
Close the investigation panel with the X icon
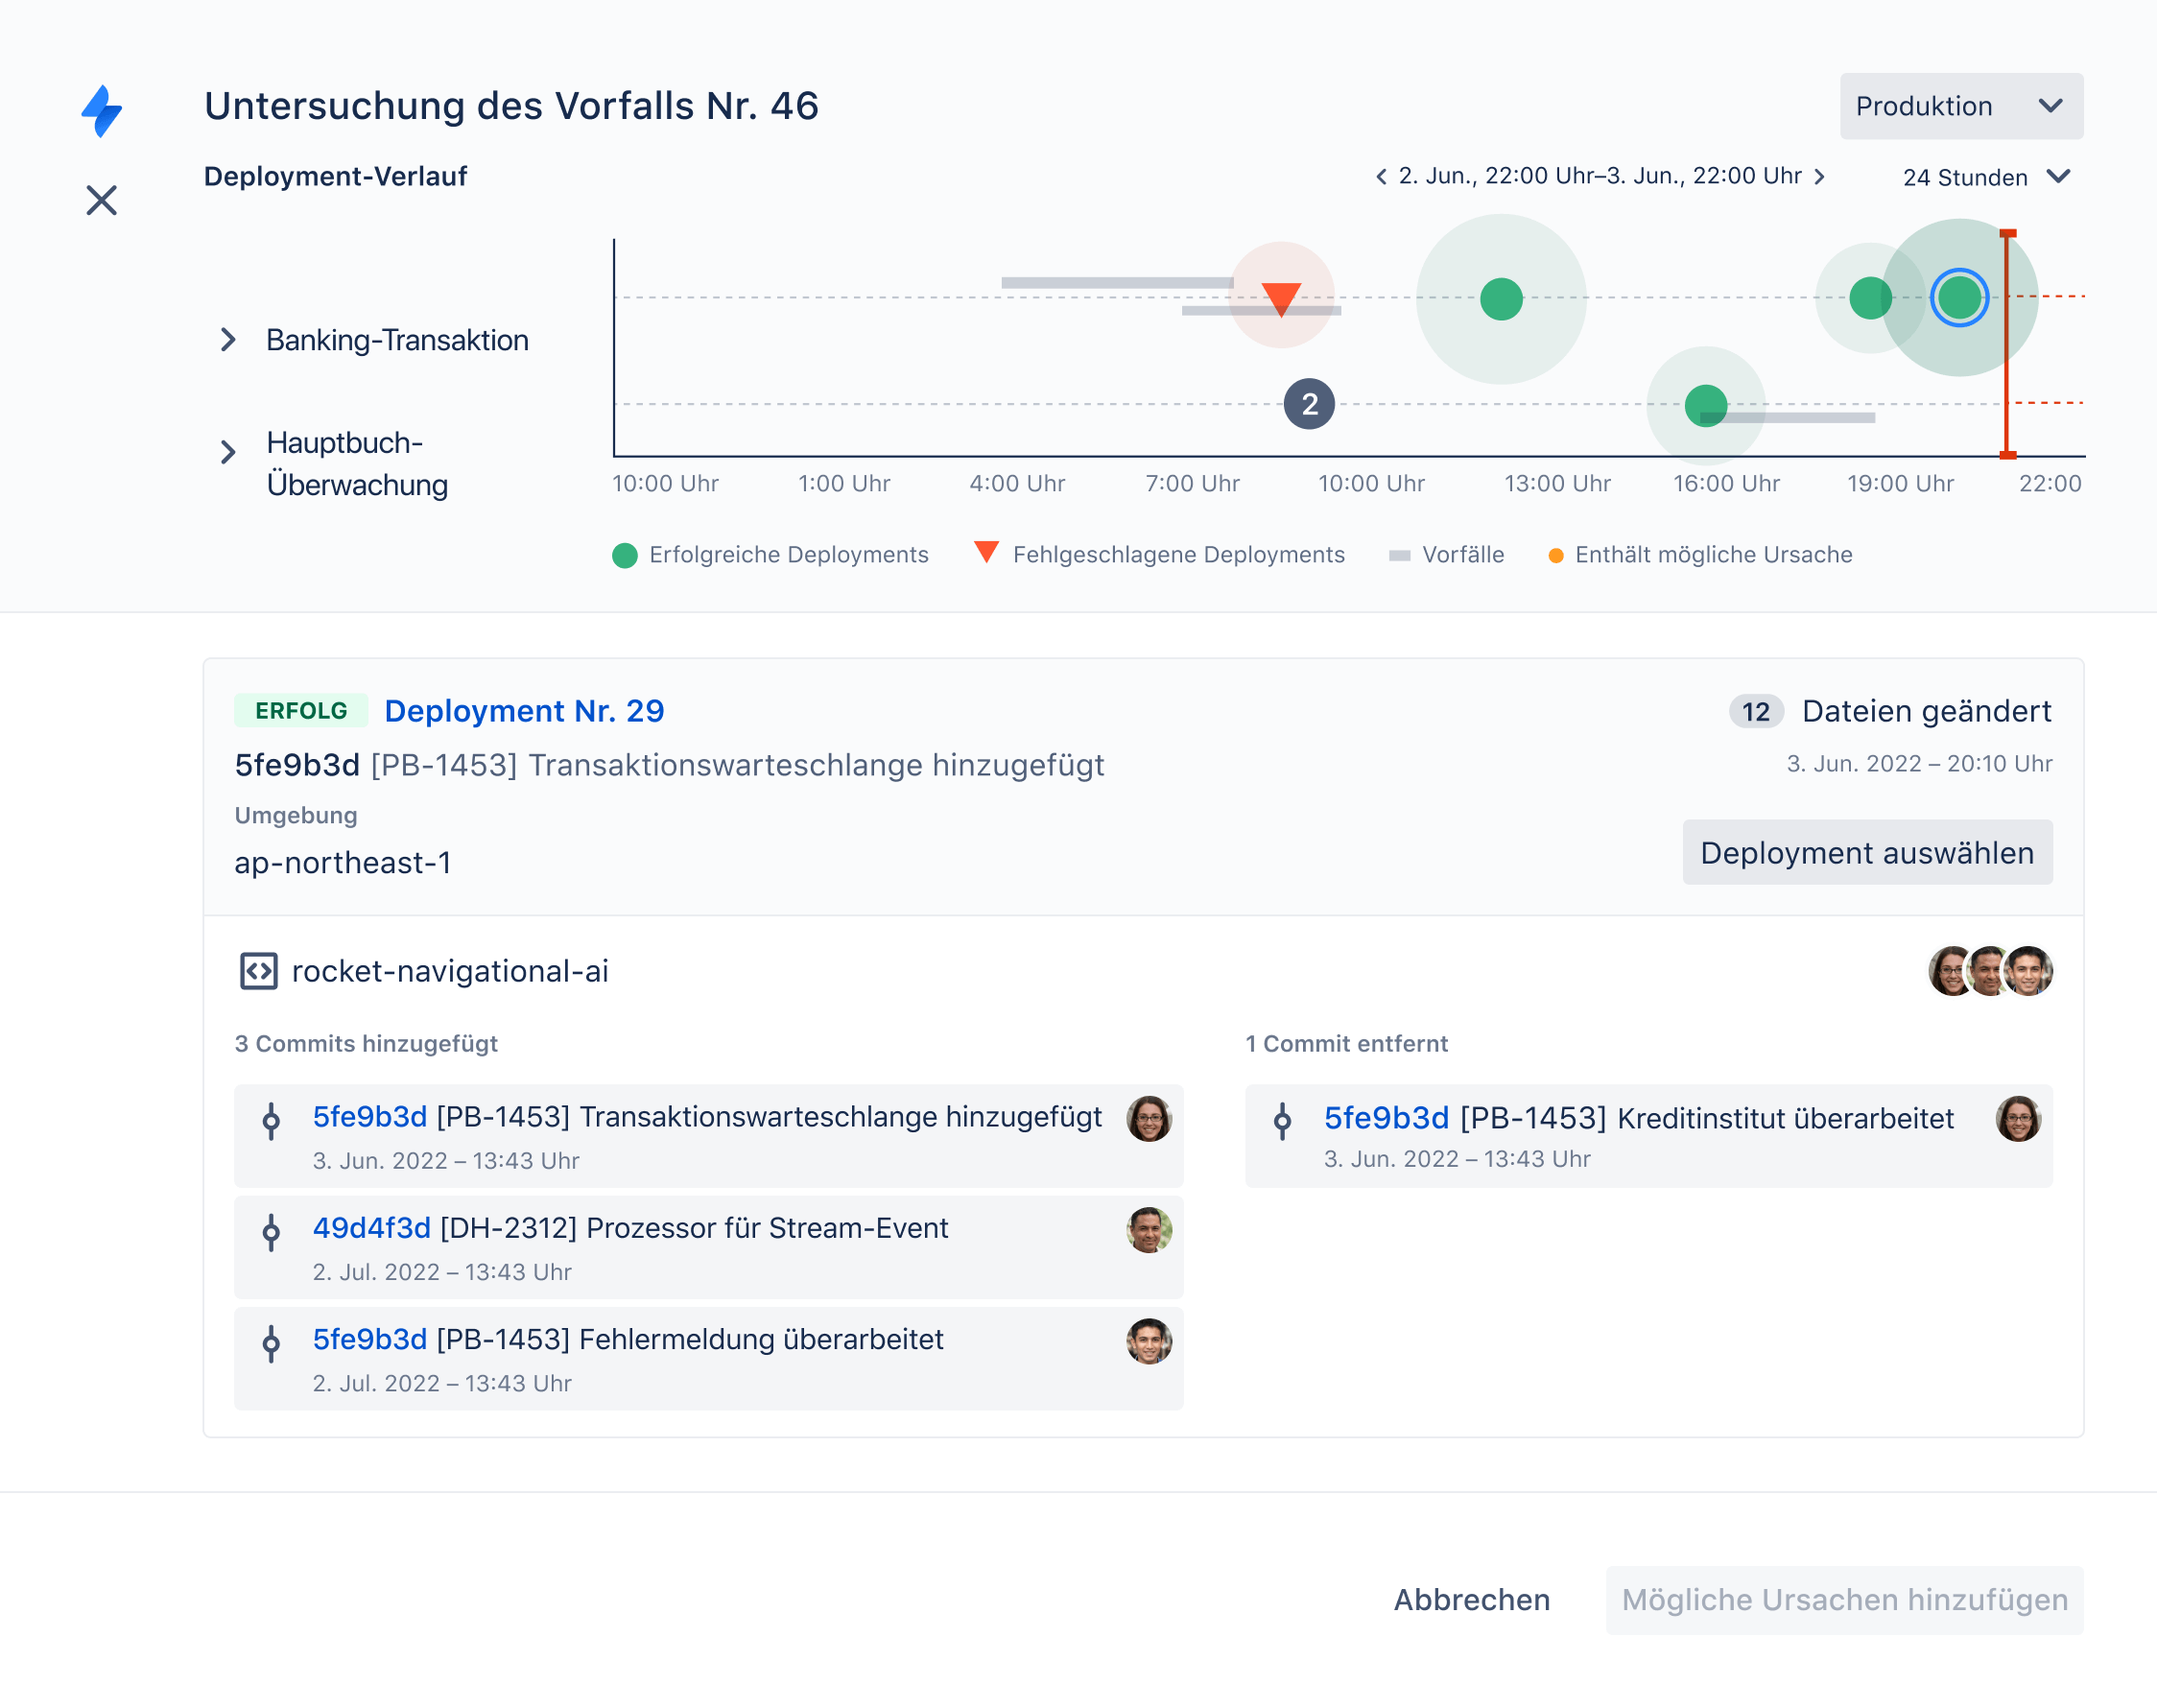(x=101, y=200)
